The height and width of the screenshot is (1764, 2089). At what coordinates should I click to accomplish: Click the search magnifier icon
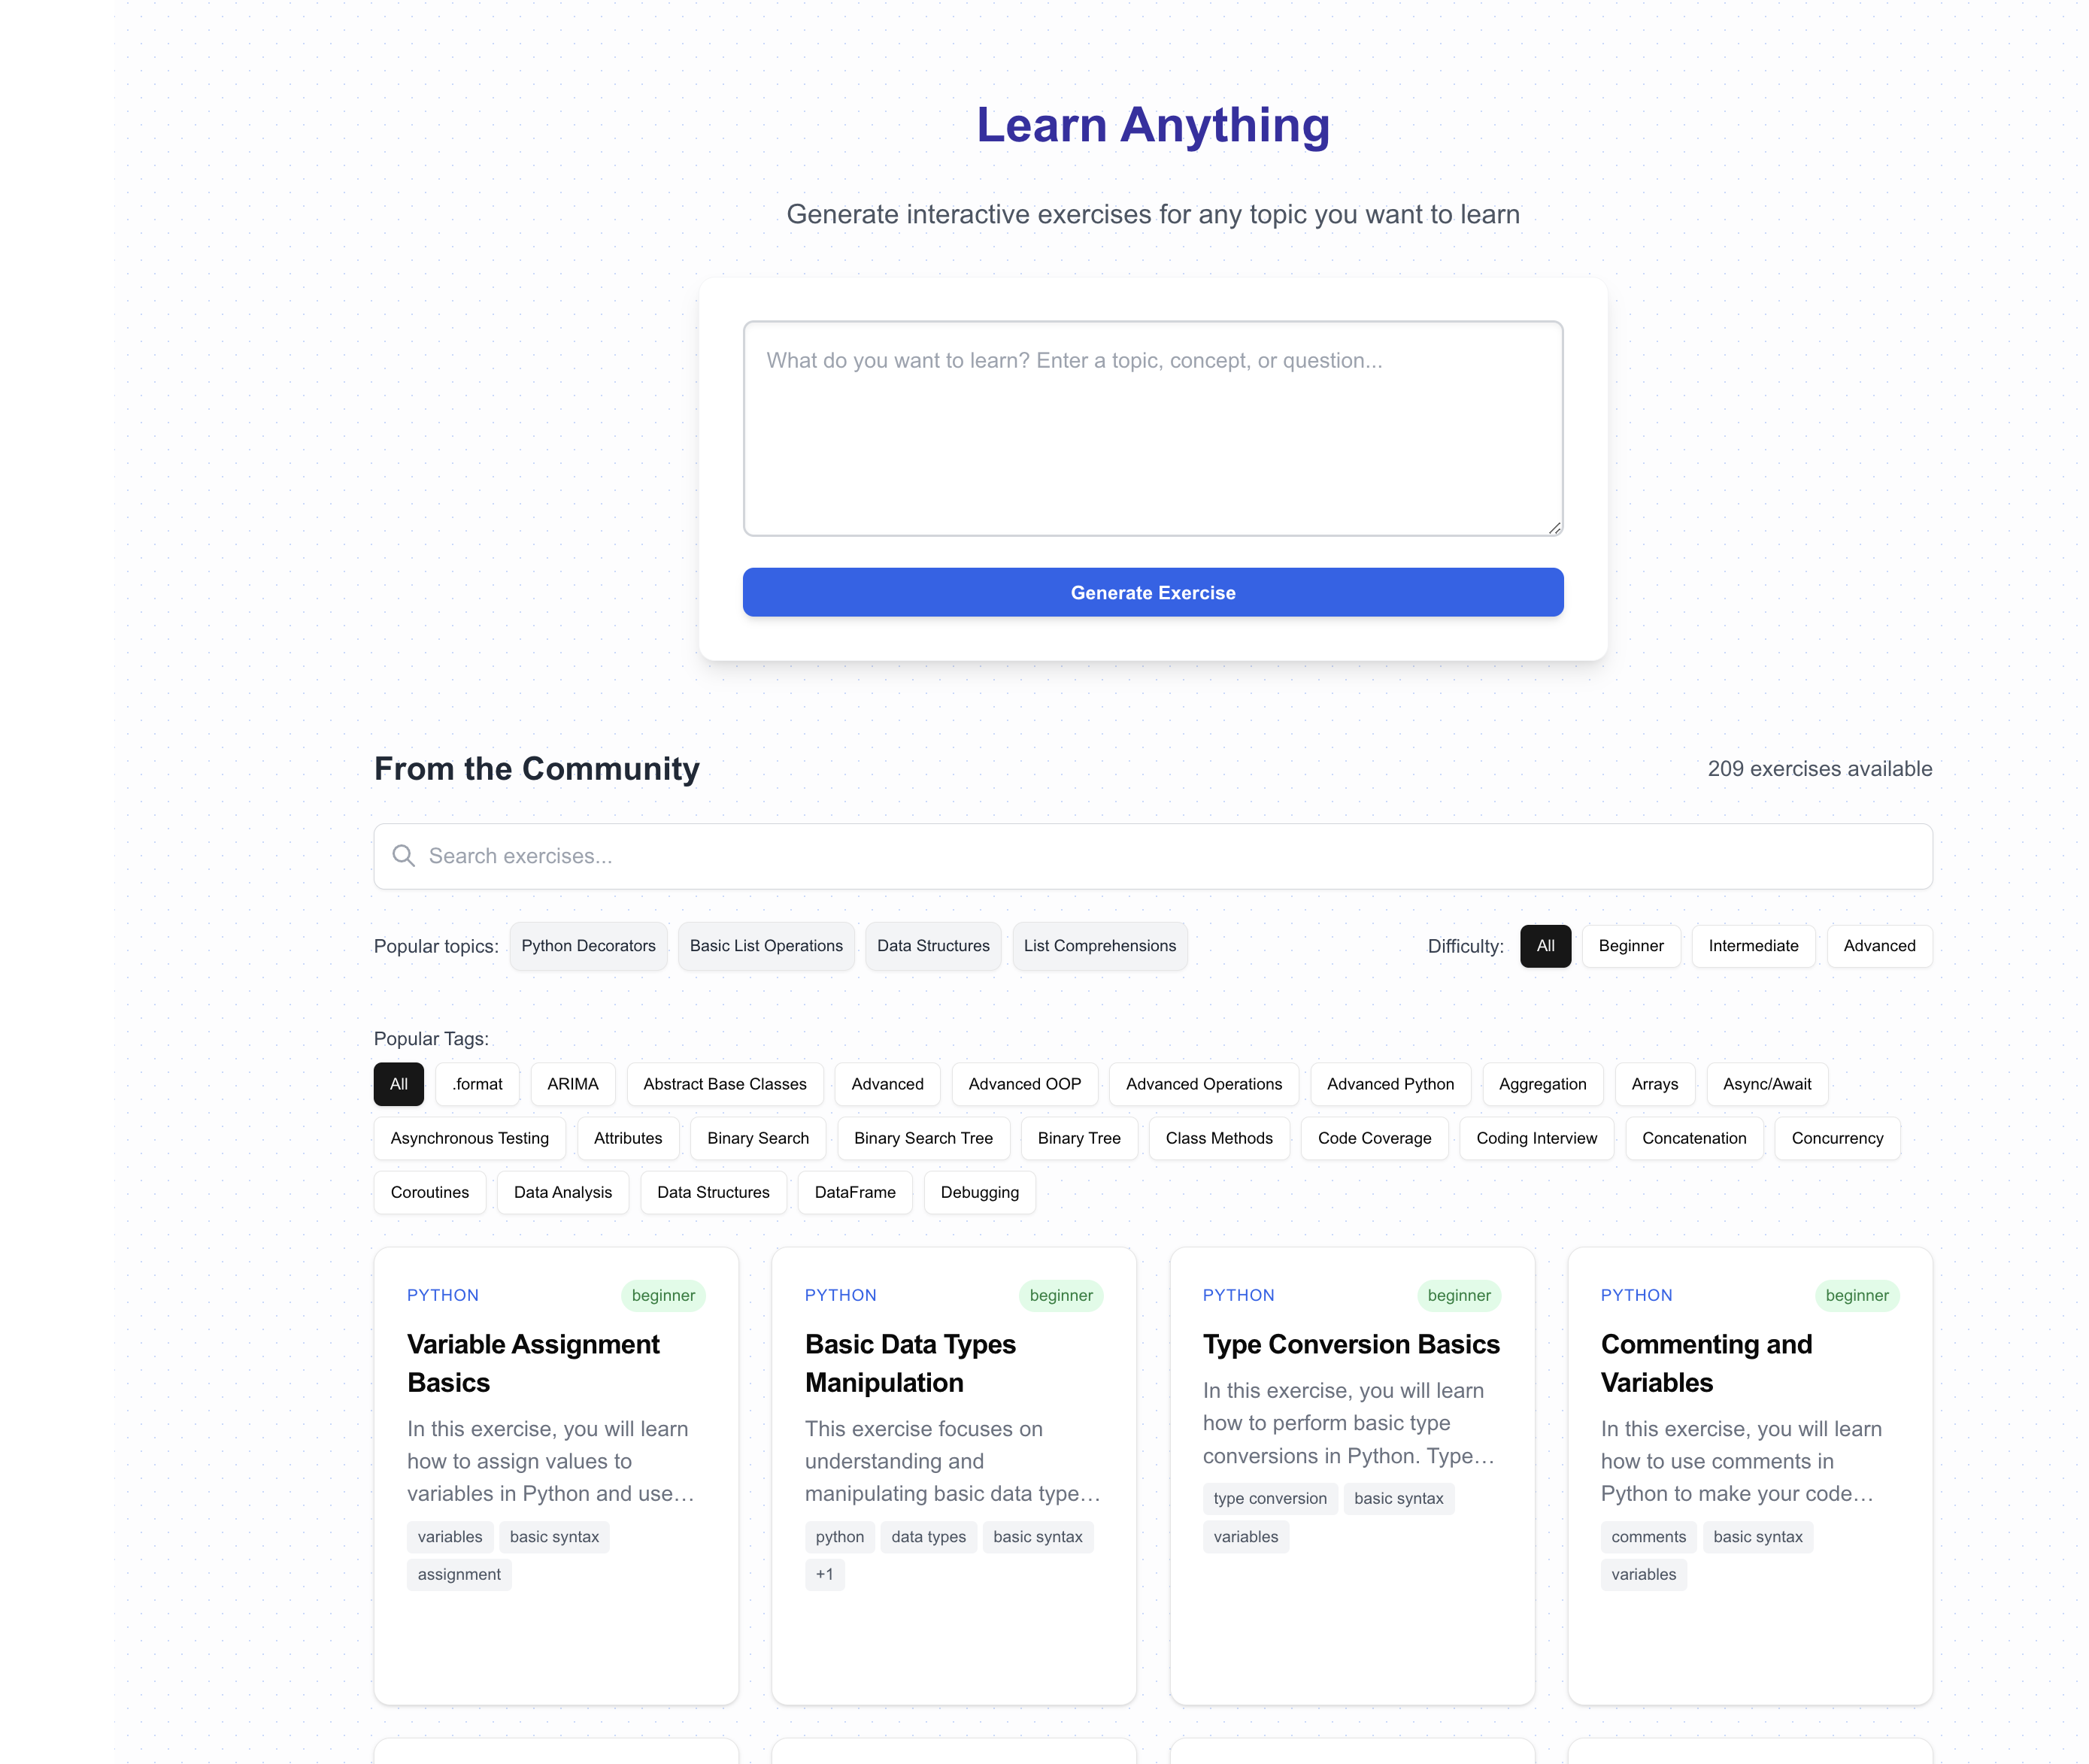[x=403, y=856]
